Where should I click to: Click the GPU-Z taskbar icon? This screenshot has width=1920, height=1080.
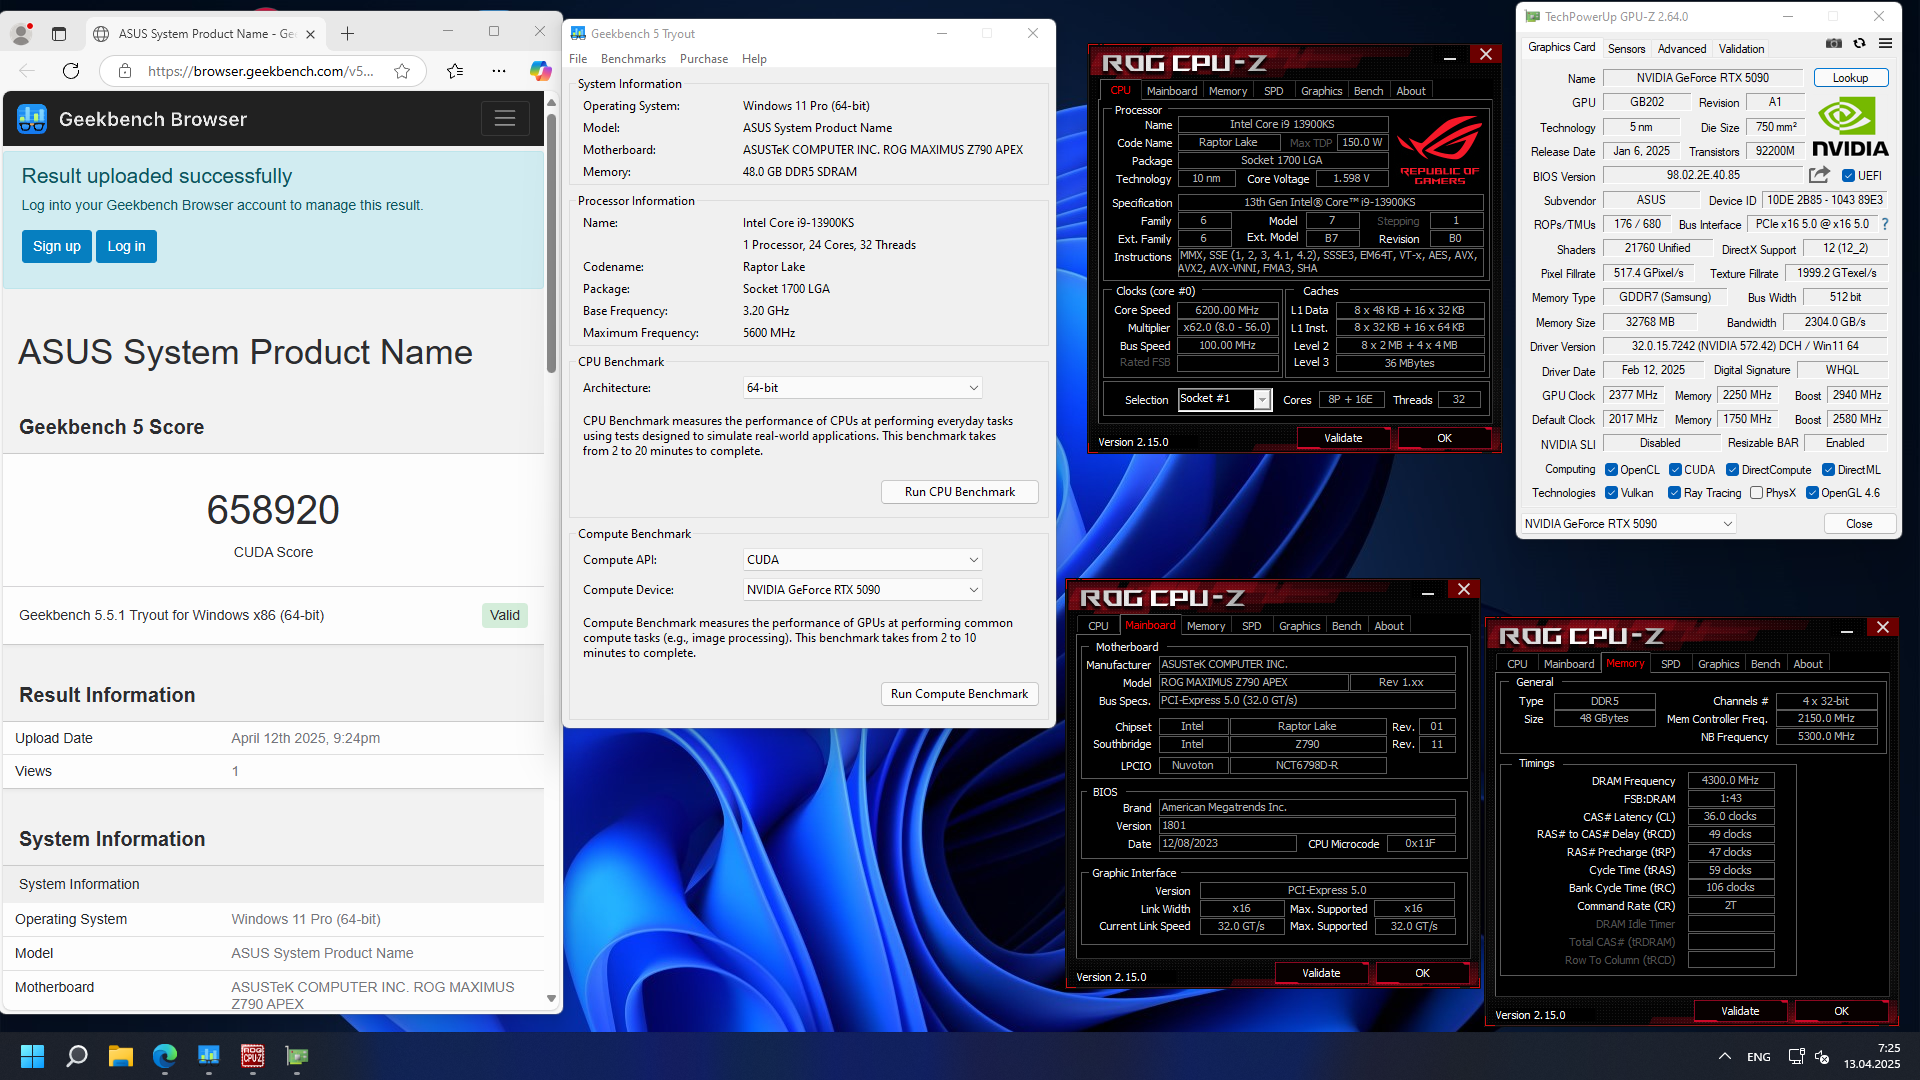click(x=297, y=1056)
